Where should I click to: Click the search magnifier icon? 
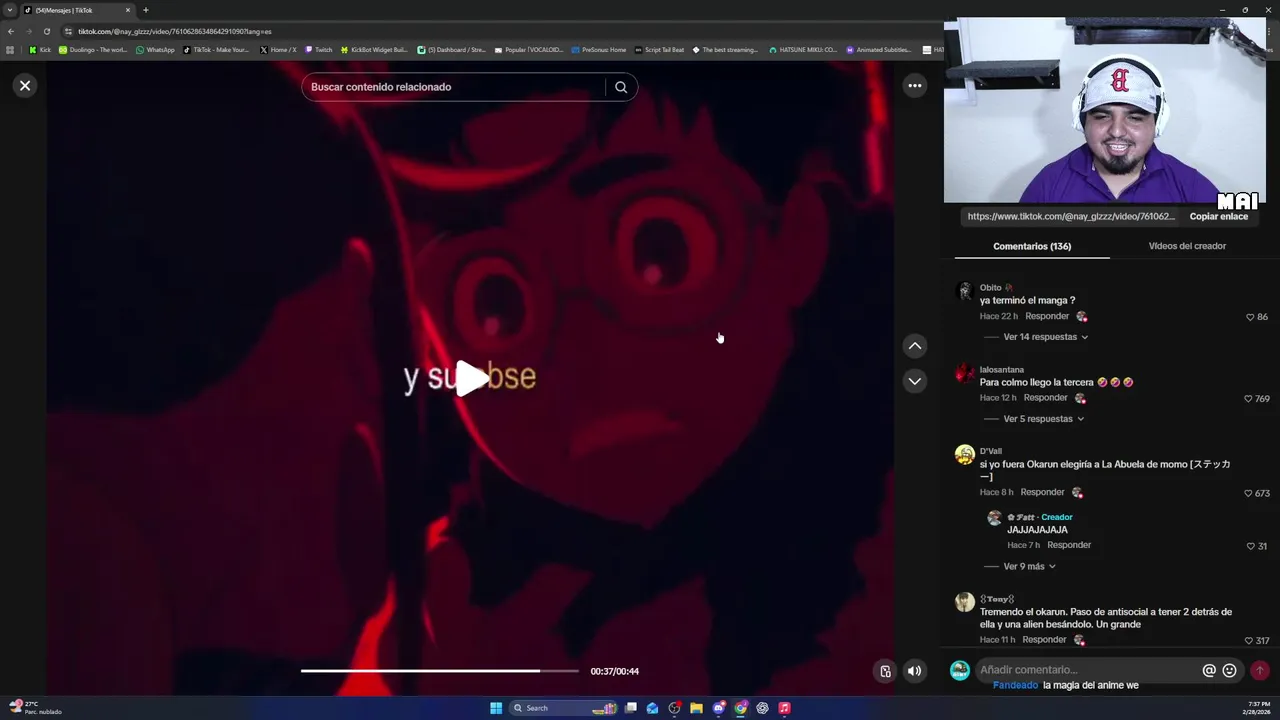[621, 87]
